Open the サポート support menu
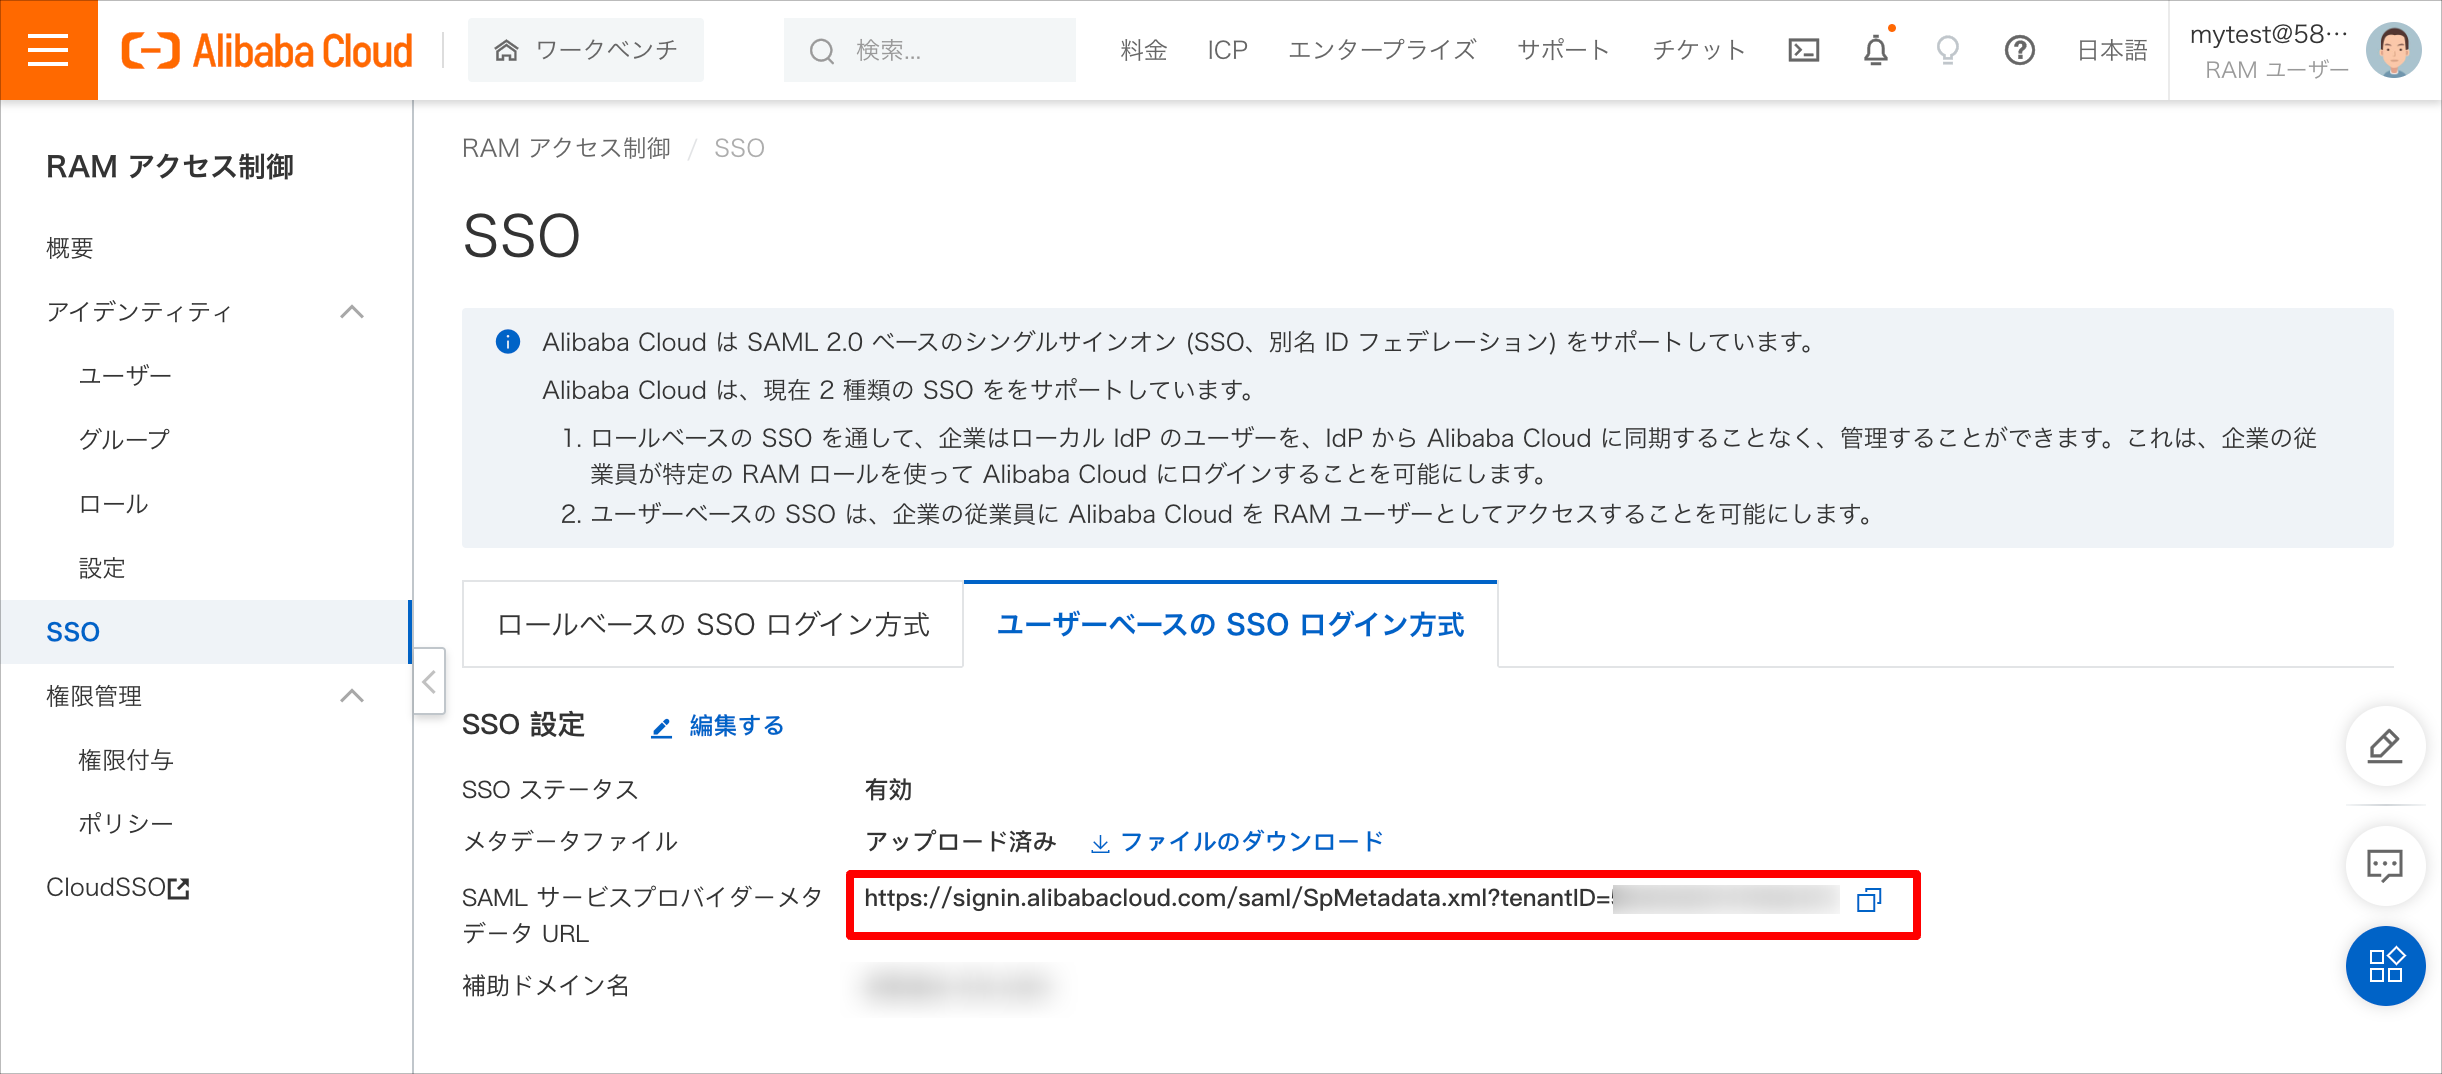Viewport: 2442px width, 1074px height. point(1564,50)
